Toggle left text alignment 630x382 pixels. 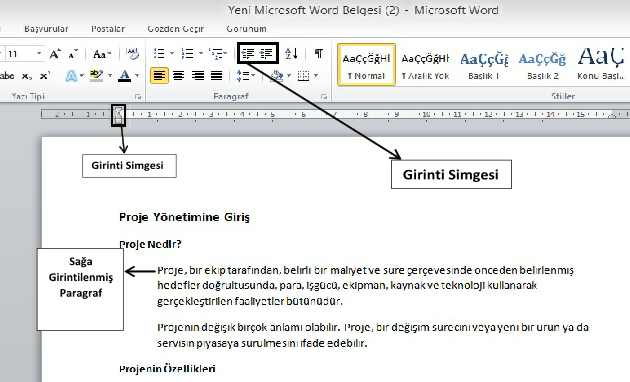click(160, 75)
